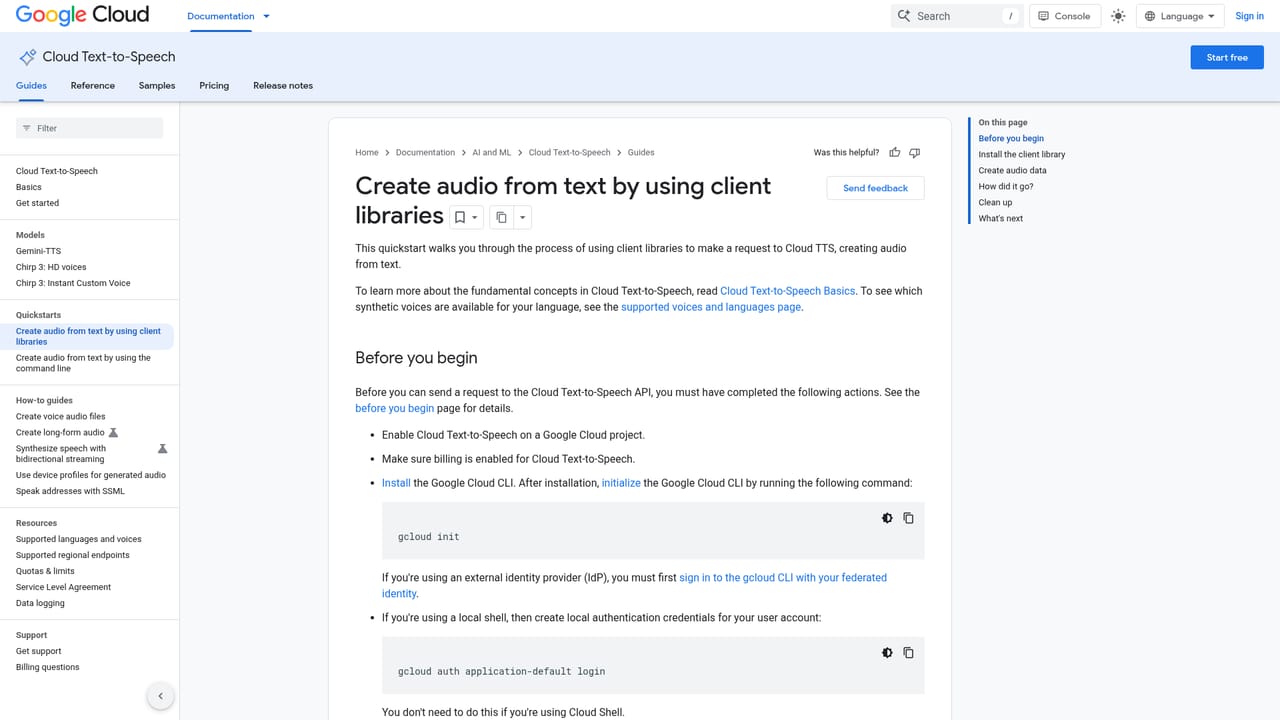Jump to Create audio data section
The image size is (1280, 720).
click(x=1012, y=171)
